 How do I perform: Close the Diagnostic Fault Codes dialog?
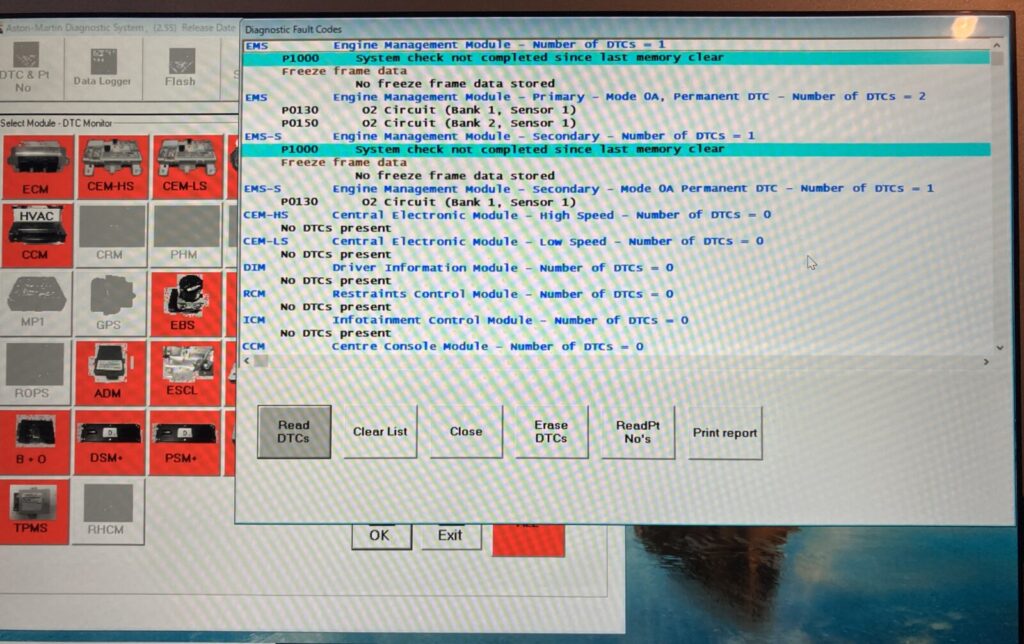tap(466, 432)
